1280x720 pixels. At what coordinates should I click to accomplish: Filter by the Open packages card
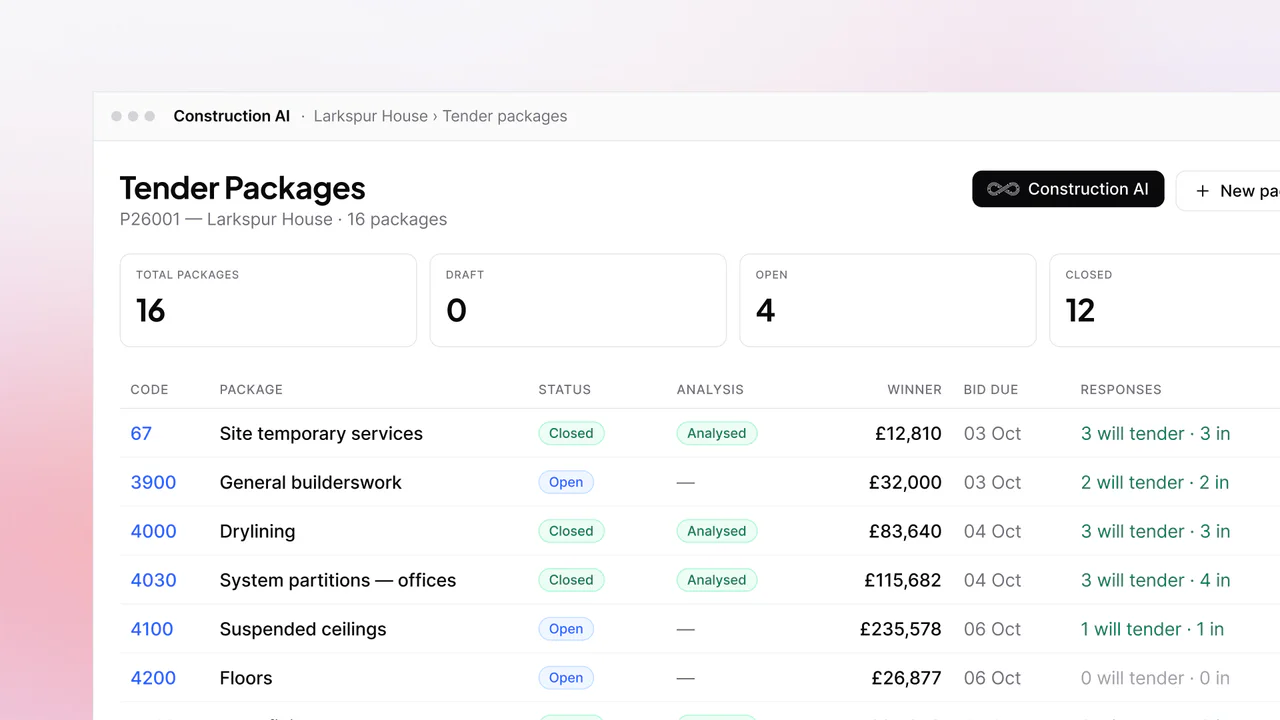pyautogui.click(x=887, y=300)
